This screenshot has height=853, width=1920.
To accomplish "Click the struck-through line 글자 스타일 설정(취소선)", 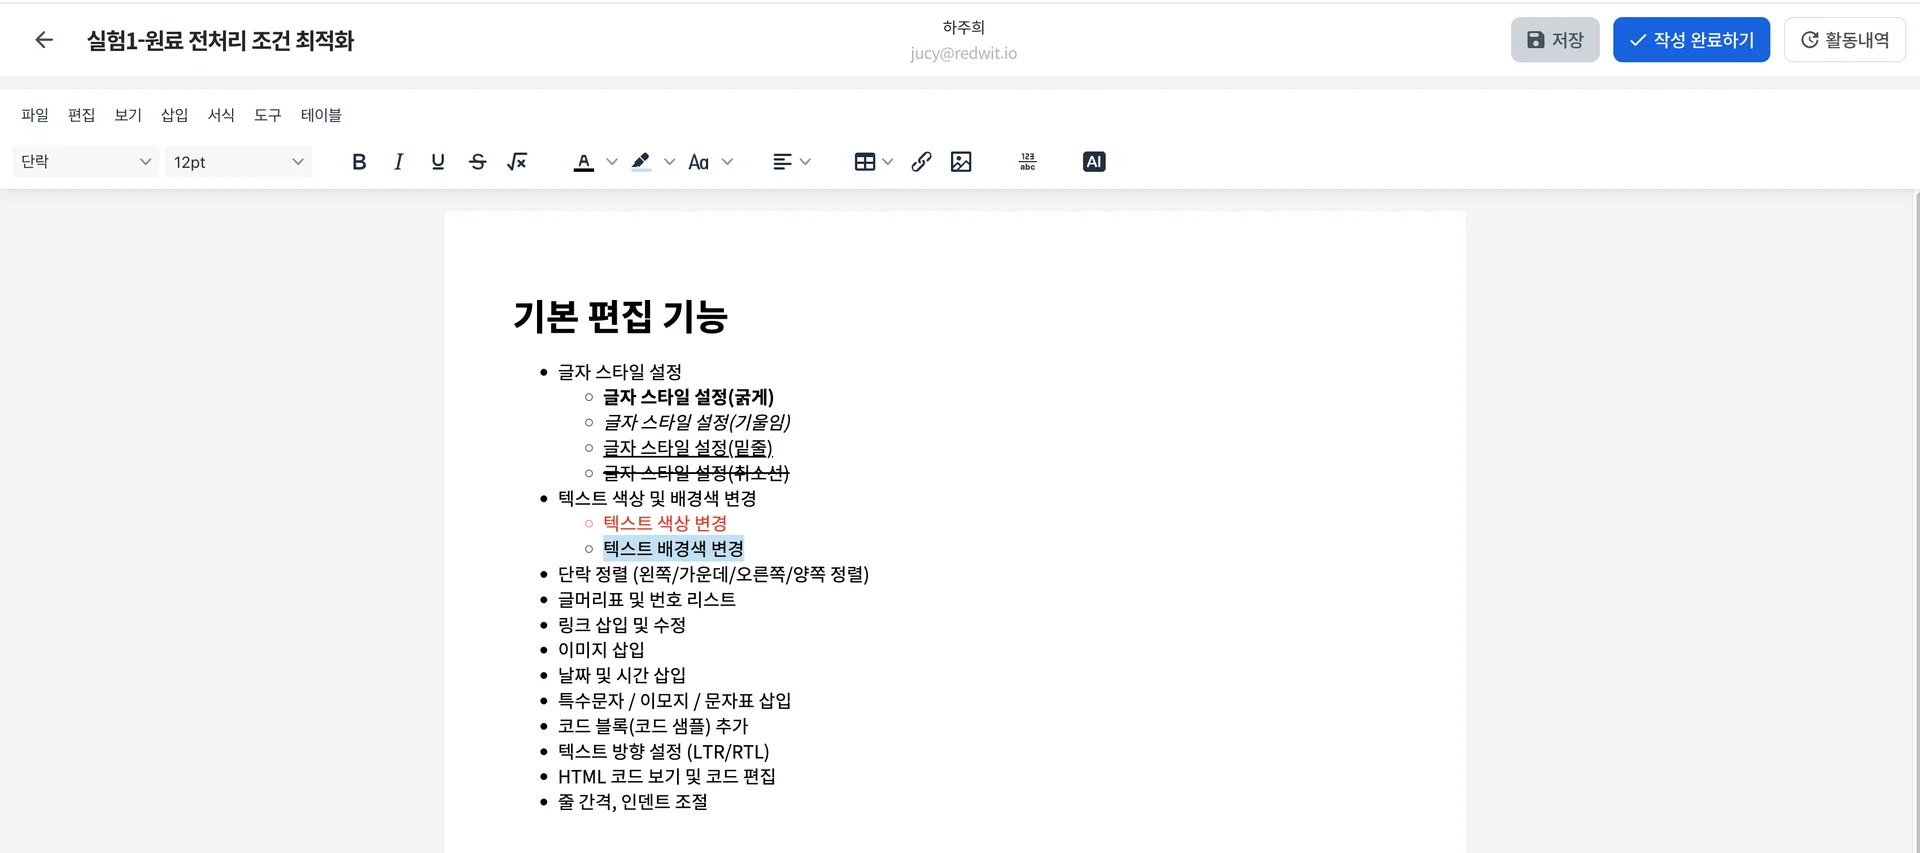I will 696,472.
